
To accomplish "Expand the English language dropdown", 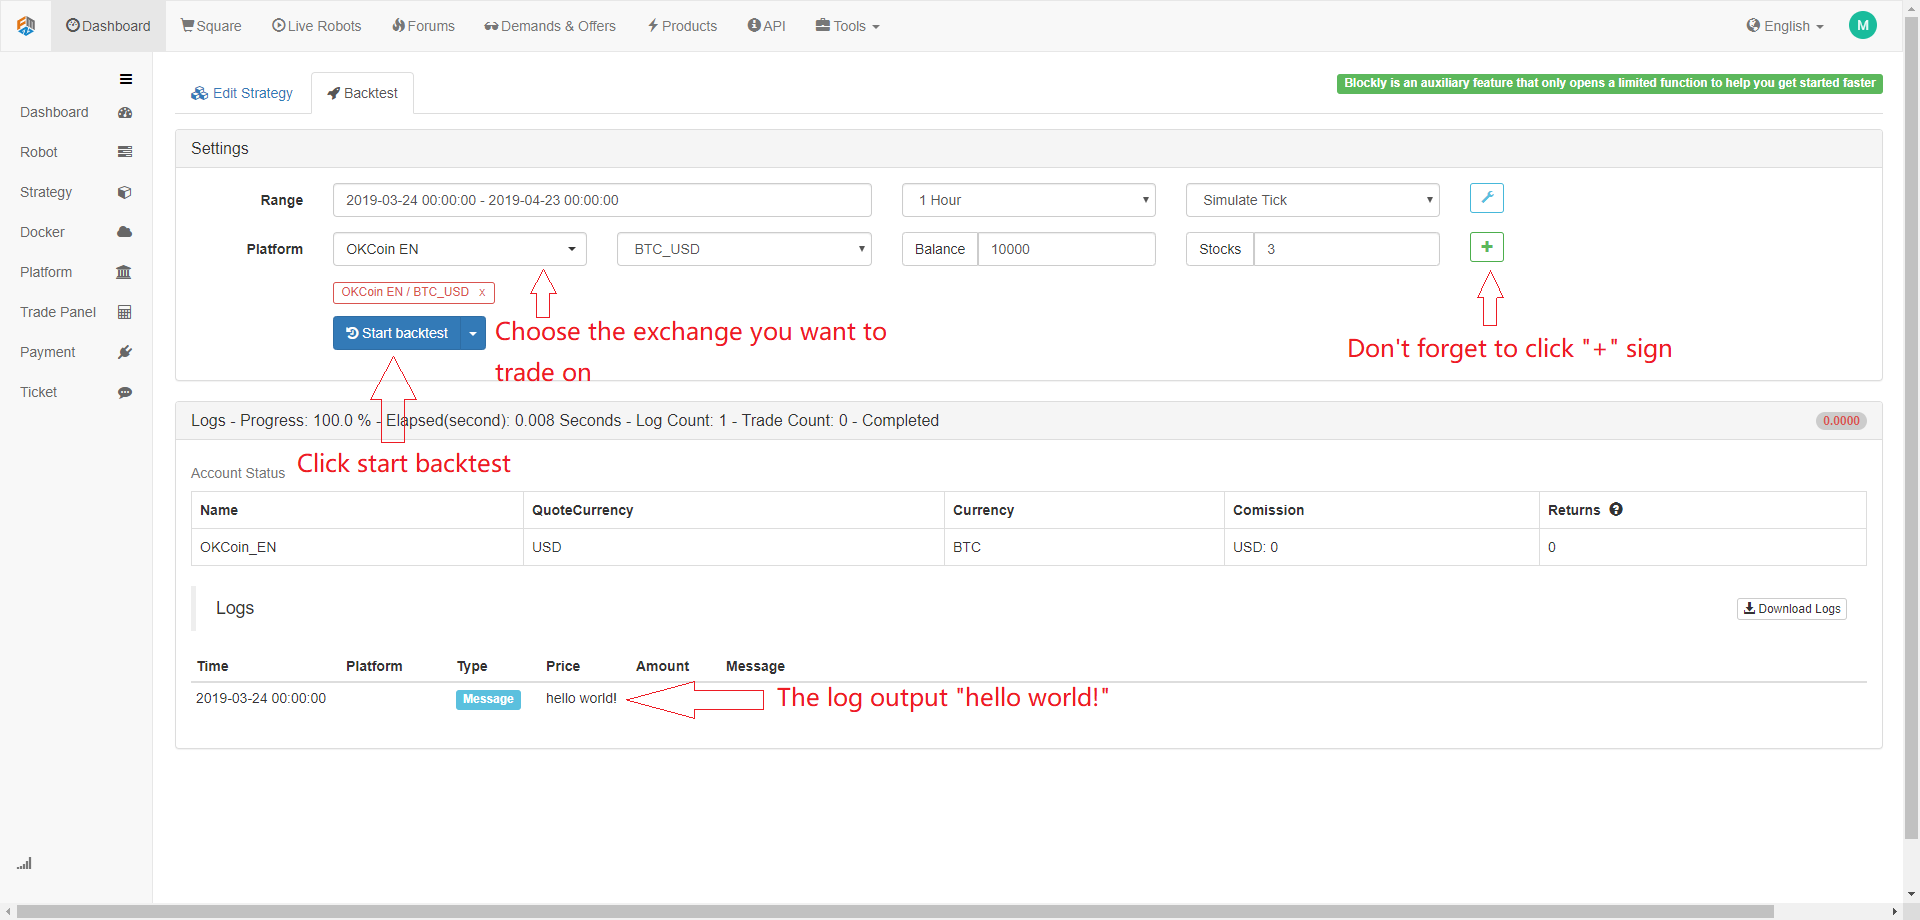I will (x=1785, y=26).
